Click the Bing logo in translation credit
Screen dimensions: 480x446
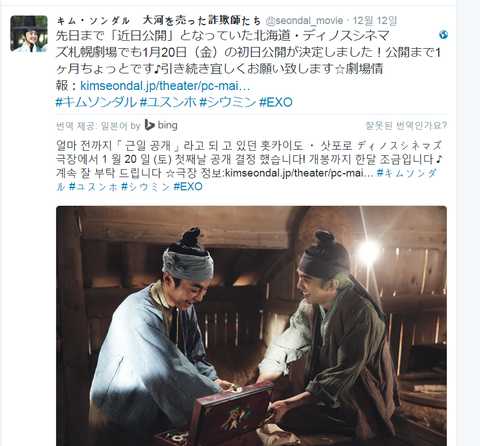click(x=161, y=125)
